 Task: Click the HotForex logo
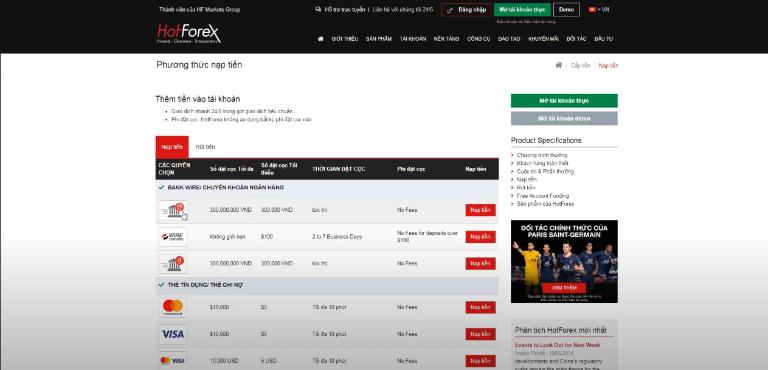(x=189, y=33)
